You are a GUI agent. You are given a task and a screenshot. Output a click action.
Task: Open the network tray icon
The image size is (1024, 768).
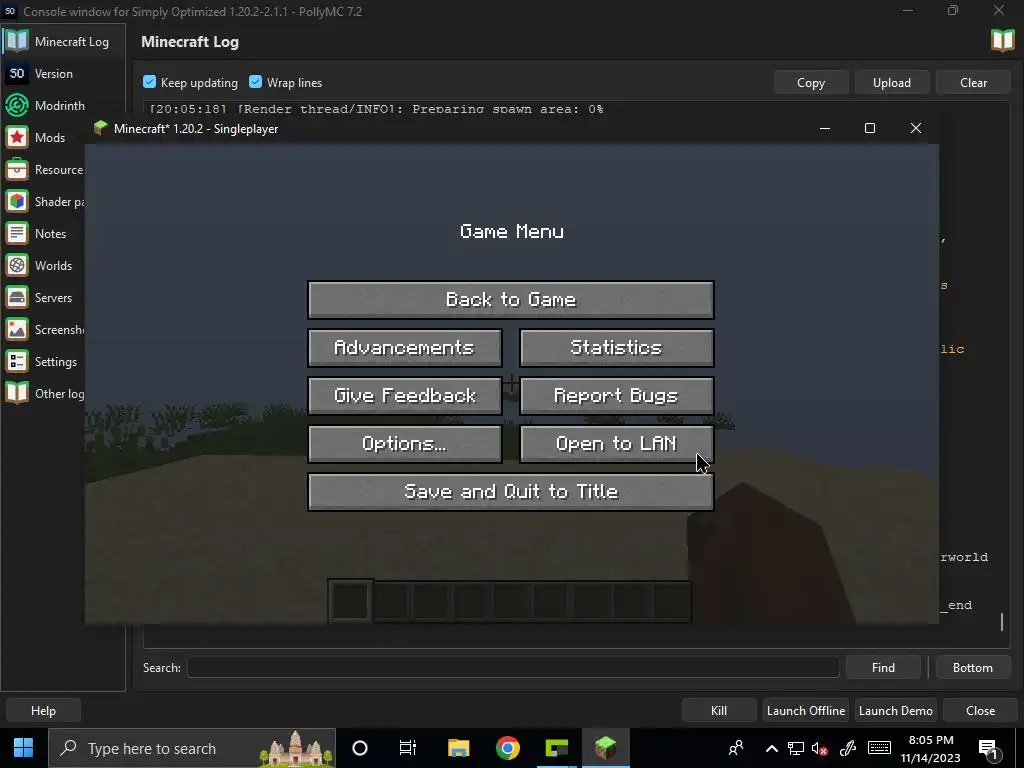(795, 748)
